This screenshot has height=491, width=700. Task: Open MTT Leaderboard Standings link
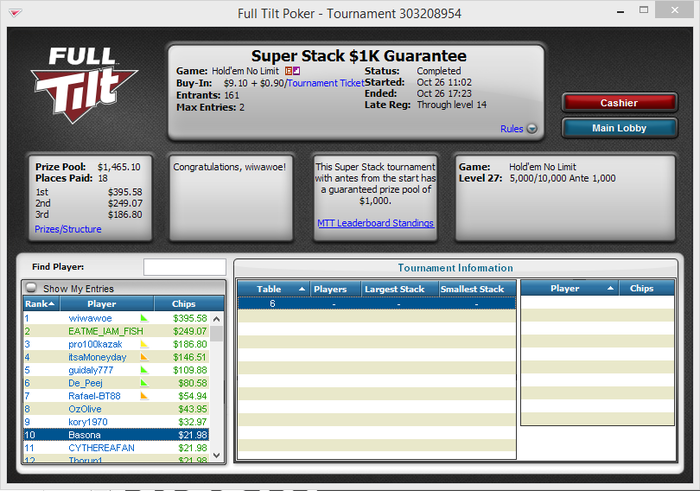(x=375, y=223)
